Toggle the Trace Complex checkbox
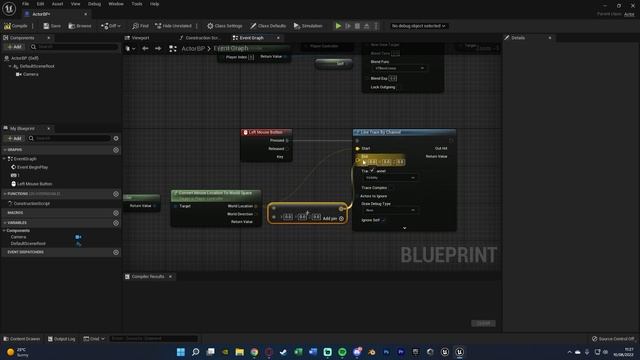 click(390, 188)
